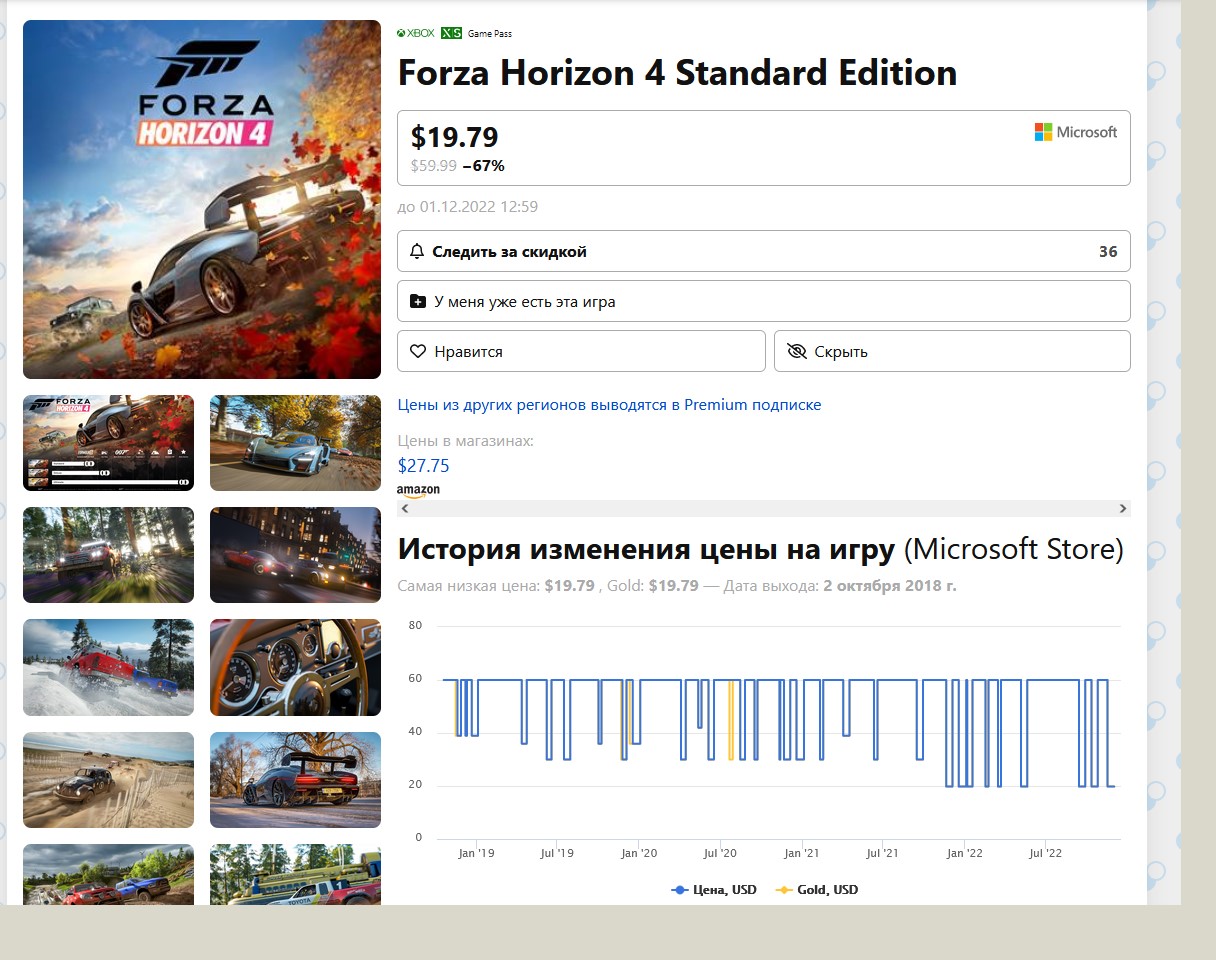This screenshot has height=960, width=1216.
Task: Toggle the Цена, USD legend series
Action: (x=714, y=890)
